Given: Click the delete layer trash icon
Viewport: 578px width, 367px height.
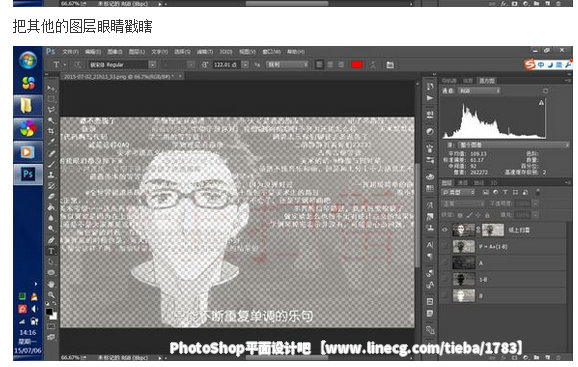Looking at the screenshot, I should [558, 357].
